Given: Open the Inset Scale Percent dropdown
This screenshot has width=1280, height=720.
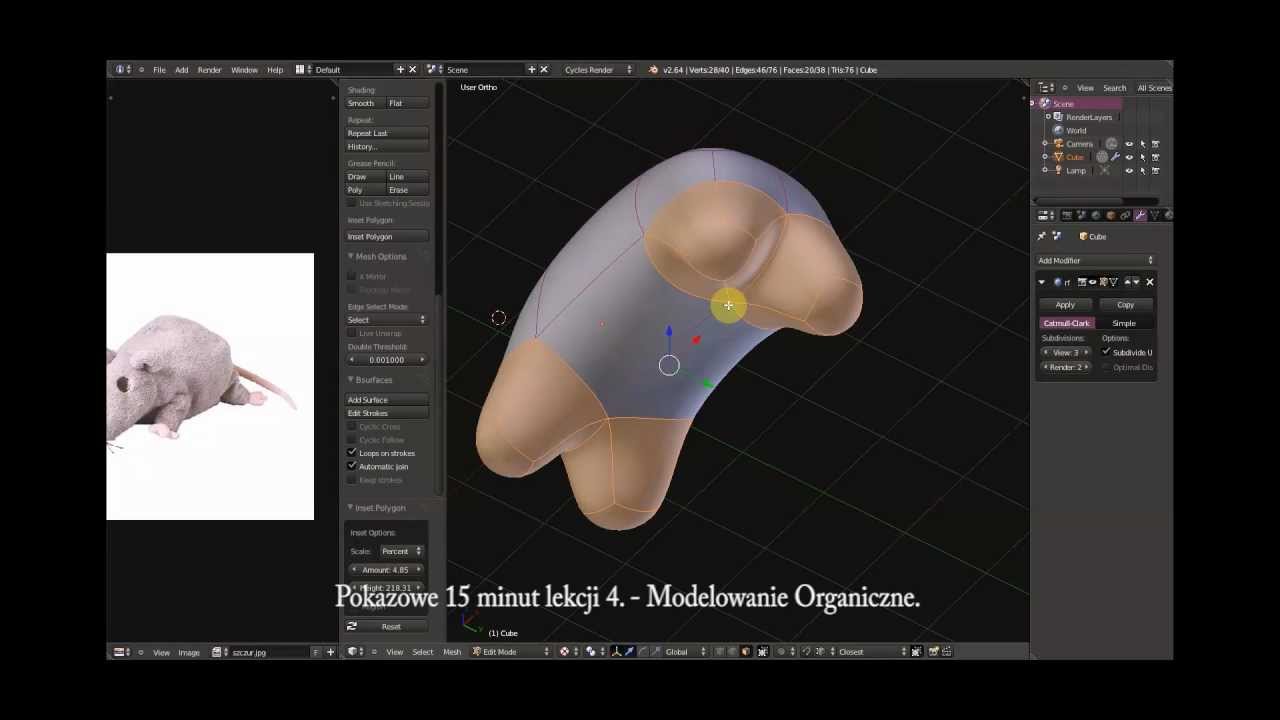Looking at the screenshot, I should 401,551.
